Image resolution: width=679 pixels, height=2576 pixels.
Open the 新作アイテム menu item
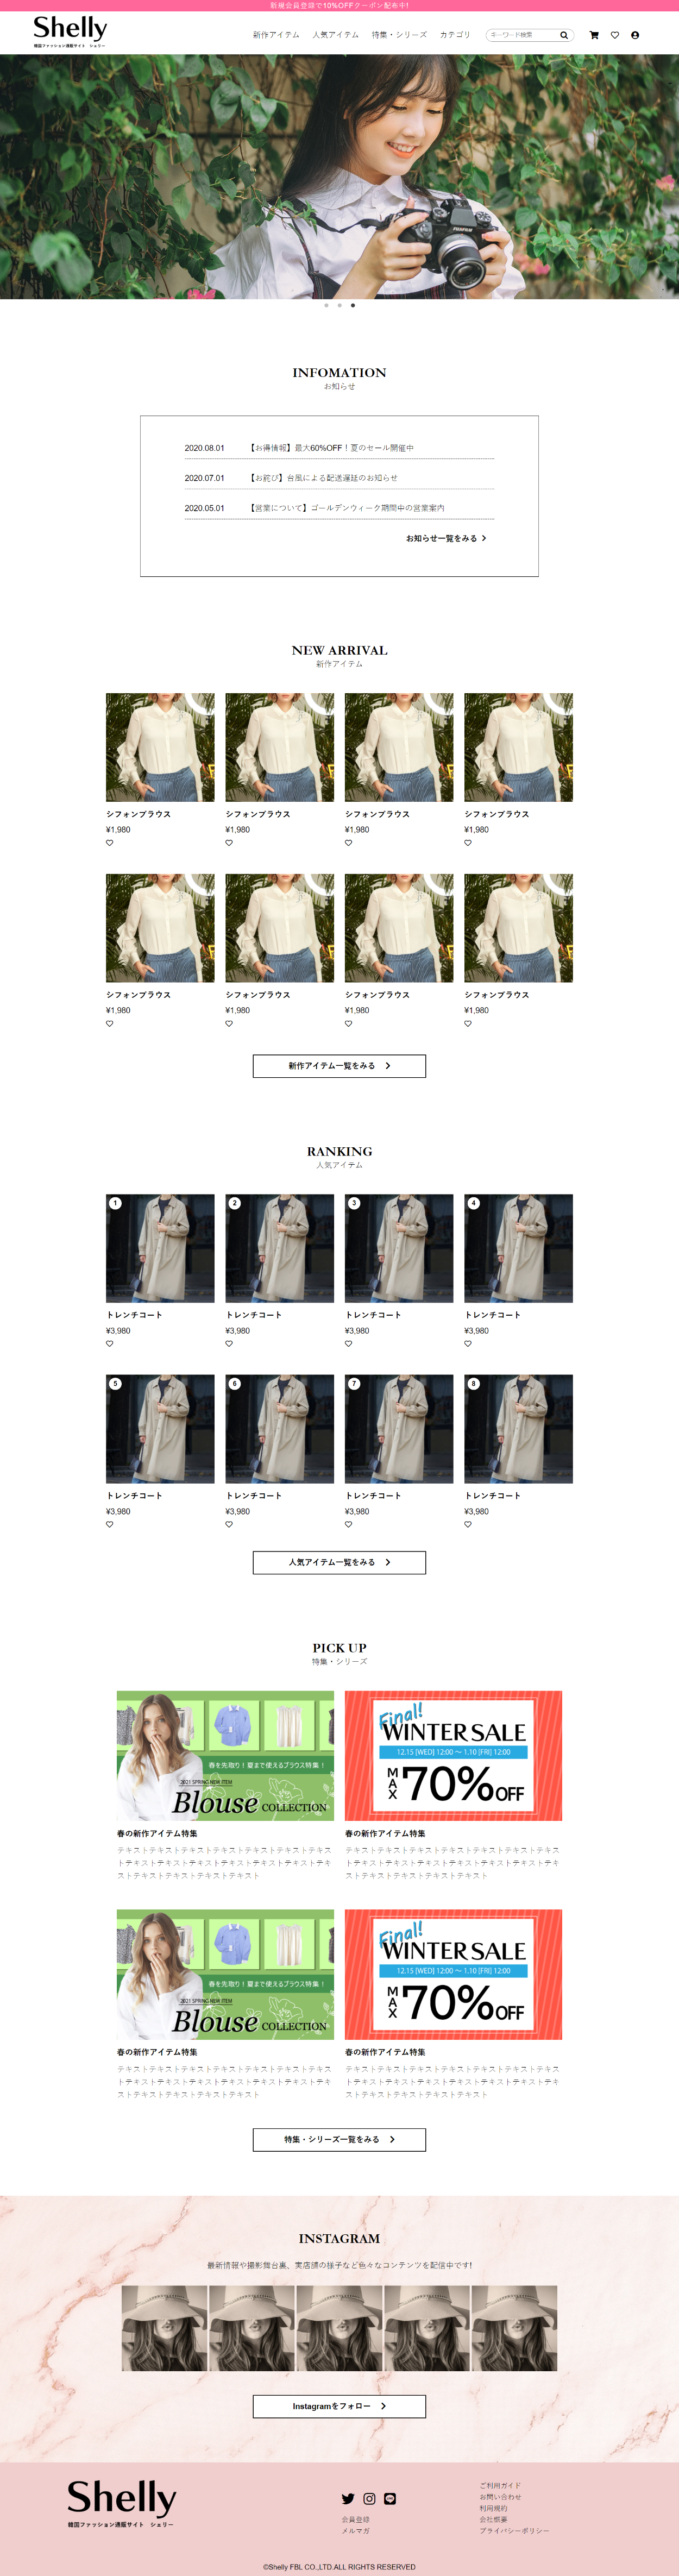(276, 35)
